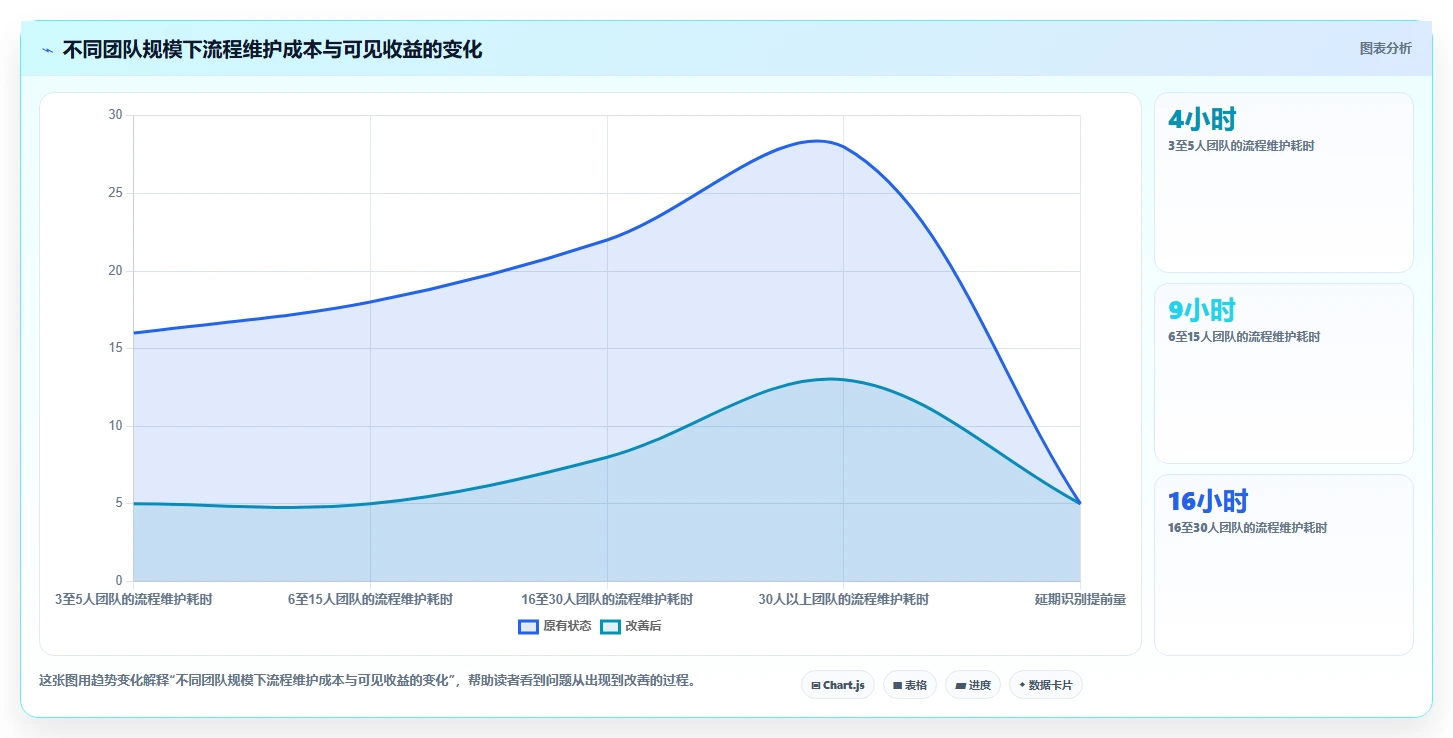Toggle the 原有状态 legend series
This screenshot has width=1453, height=738.
[x=555, y=626]
